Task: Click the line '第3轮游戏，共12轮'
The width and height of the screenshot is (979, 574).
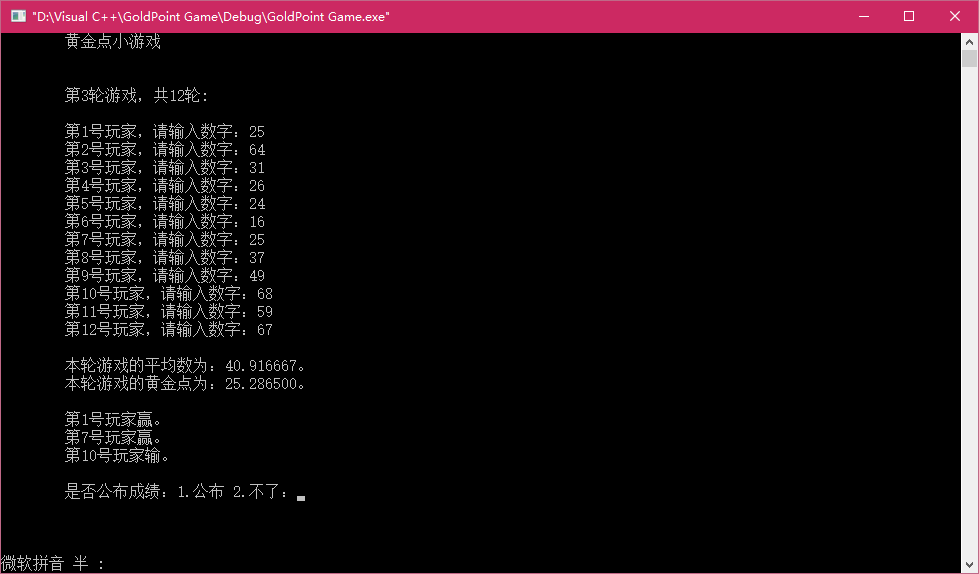Action: [137, 96]
